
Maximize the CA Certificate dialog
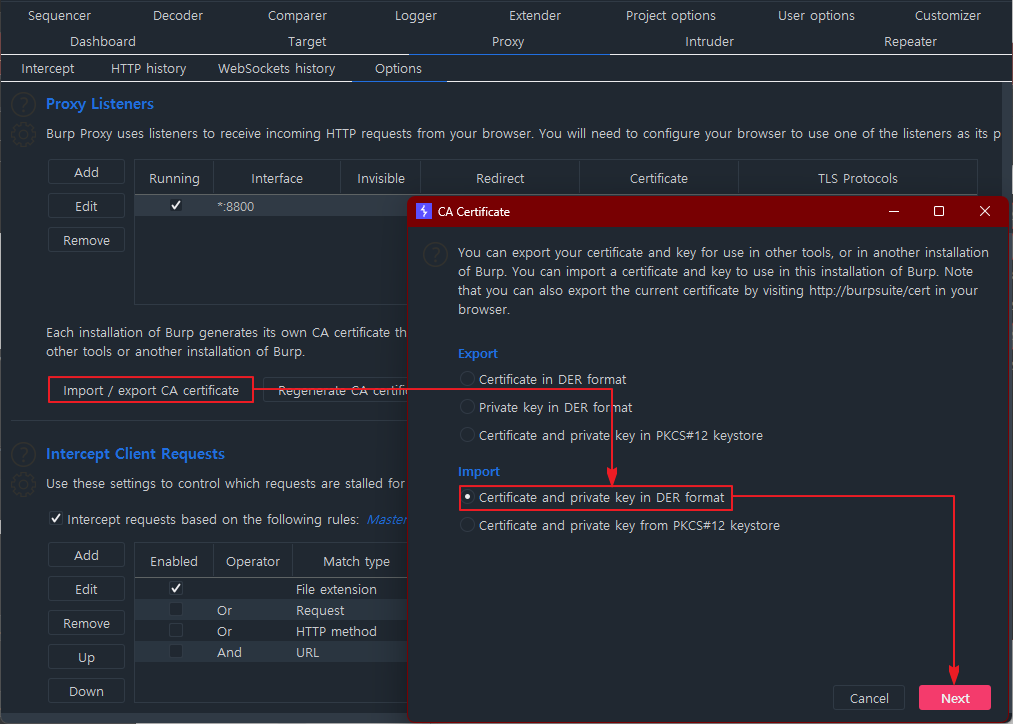939,212
